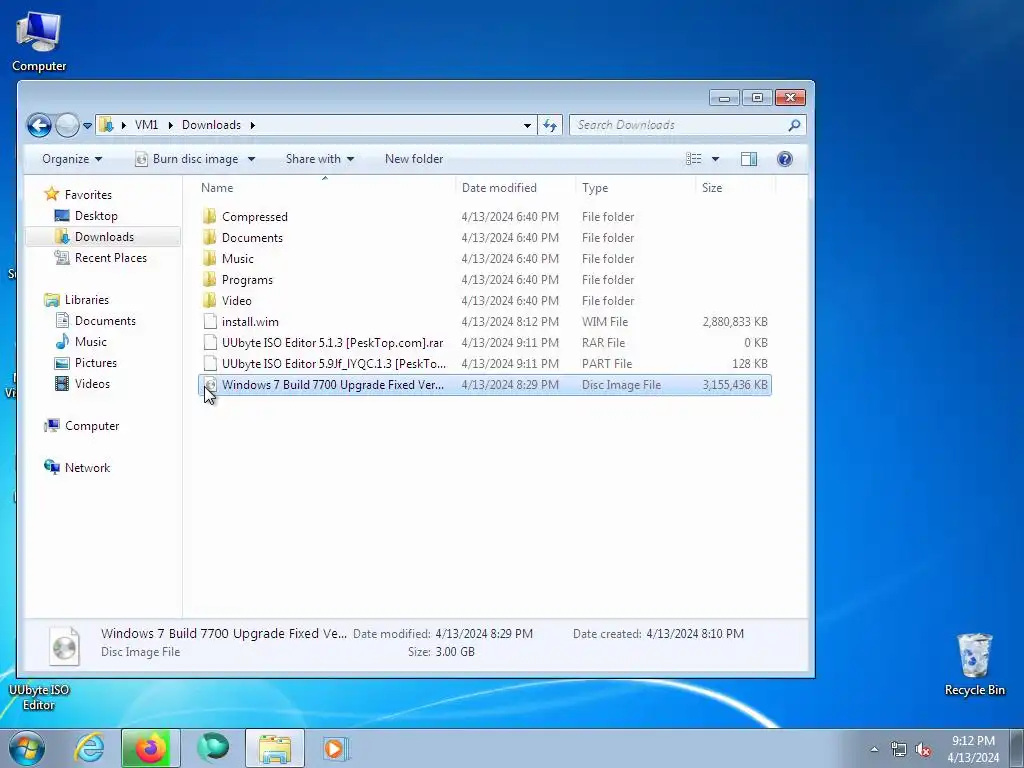Expand arrow after VM1 in breadcrumb

coord(170,125)
